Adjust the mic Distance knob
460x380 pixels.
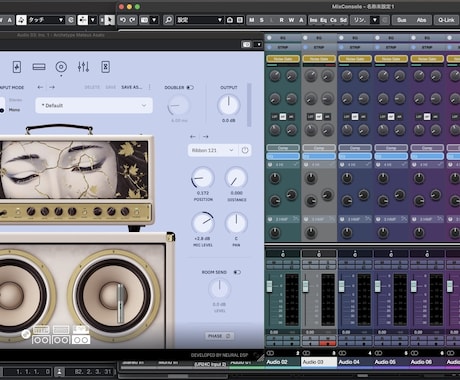tap(236, 178)
